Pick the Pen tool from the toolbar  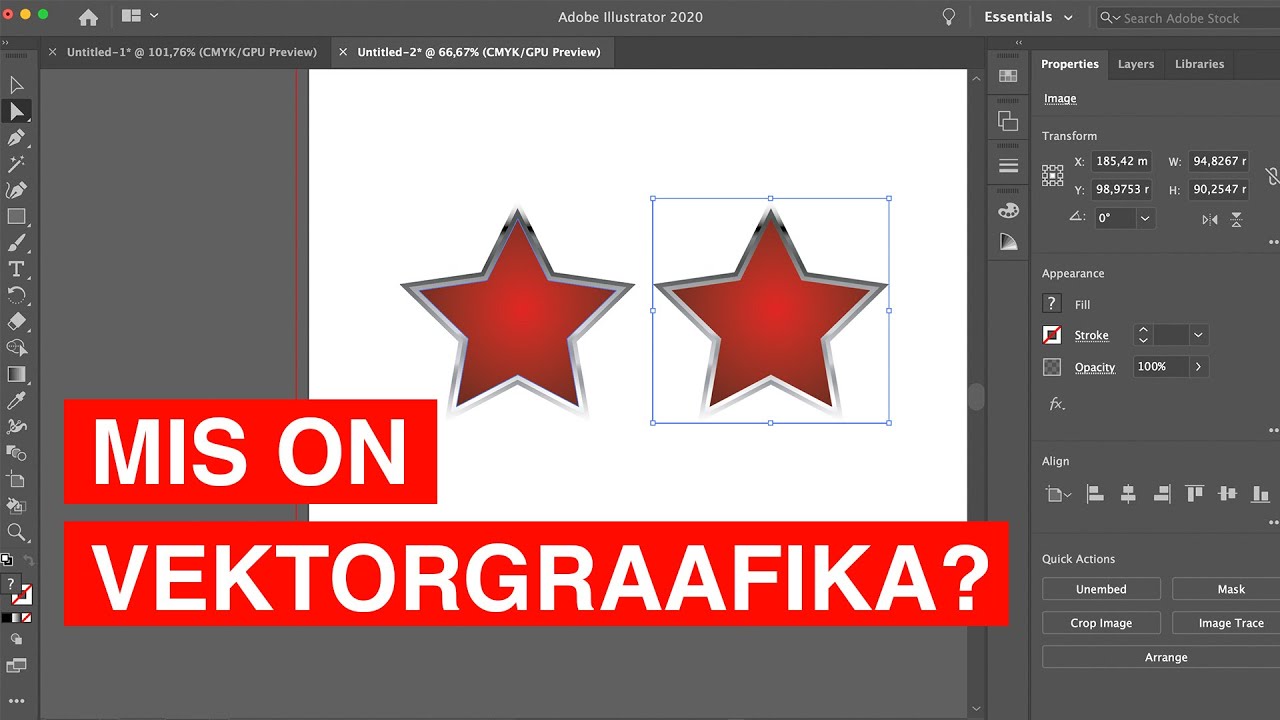[x=16, y=137]
